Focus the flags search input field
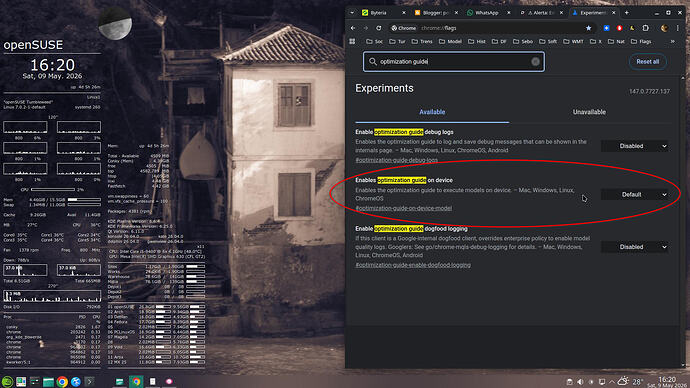 454,62
